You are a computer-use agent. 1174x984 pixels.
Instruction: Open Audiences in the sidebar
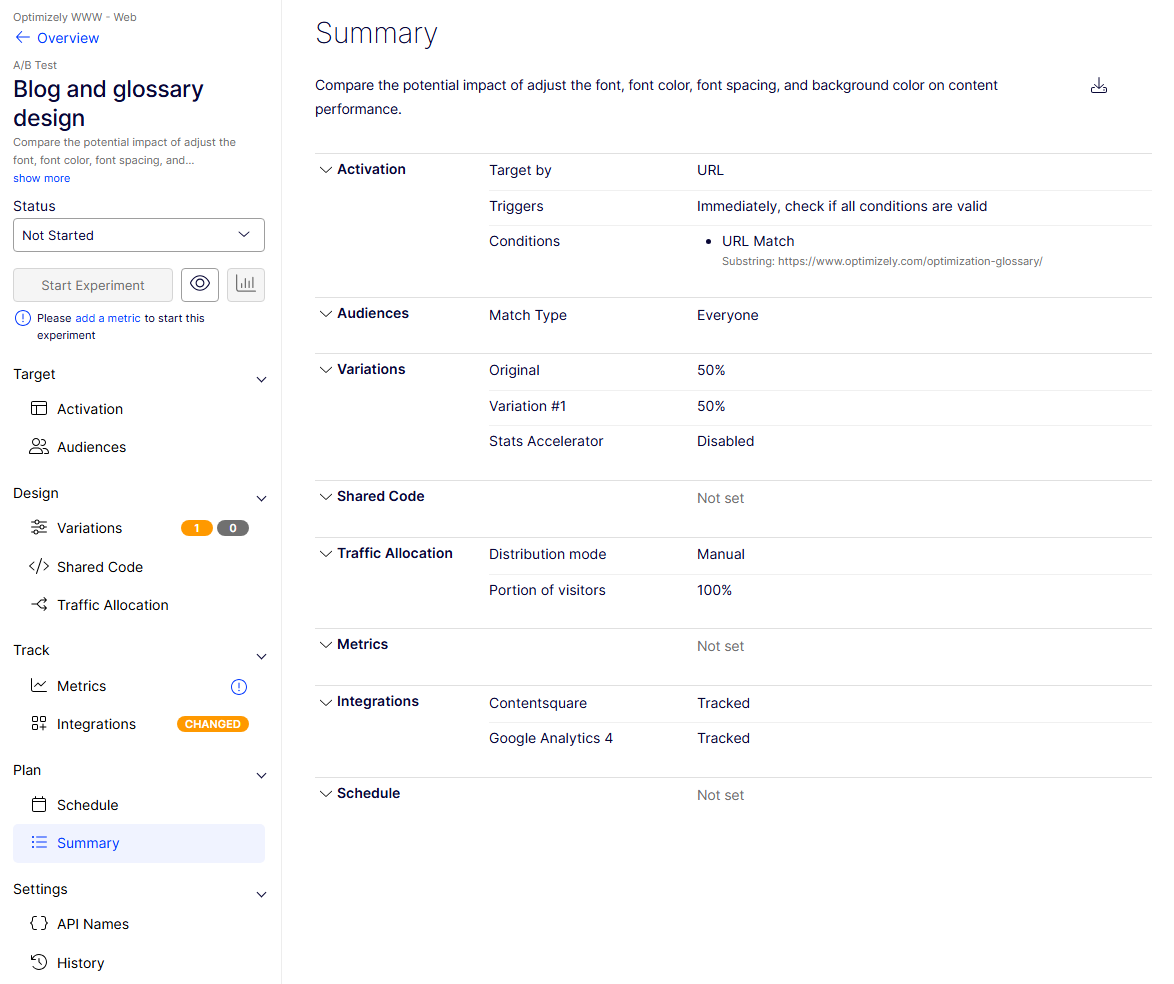pos(91,447)
